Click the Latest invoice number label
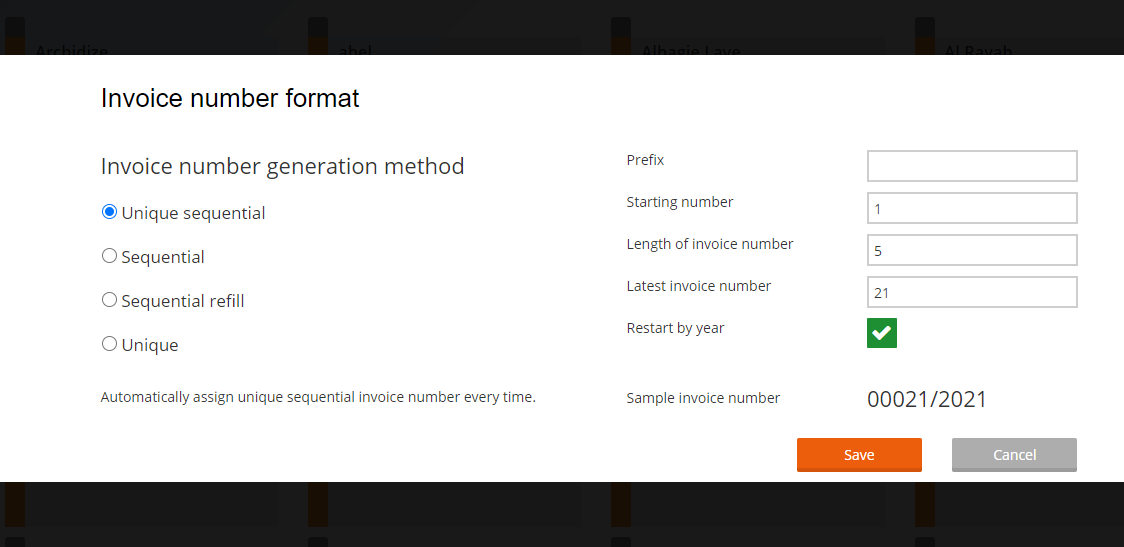 [699, 286]
